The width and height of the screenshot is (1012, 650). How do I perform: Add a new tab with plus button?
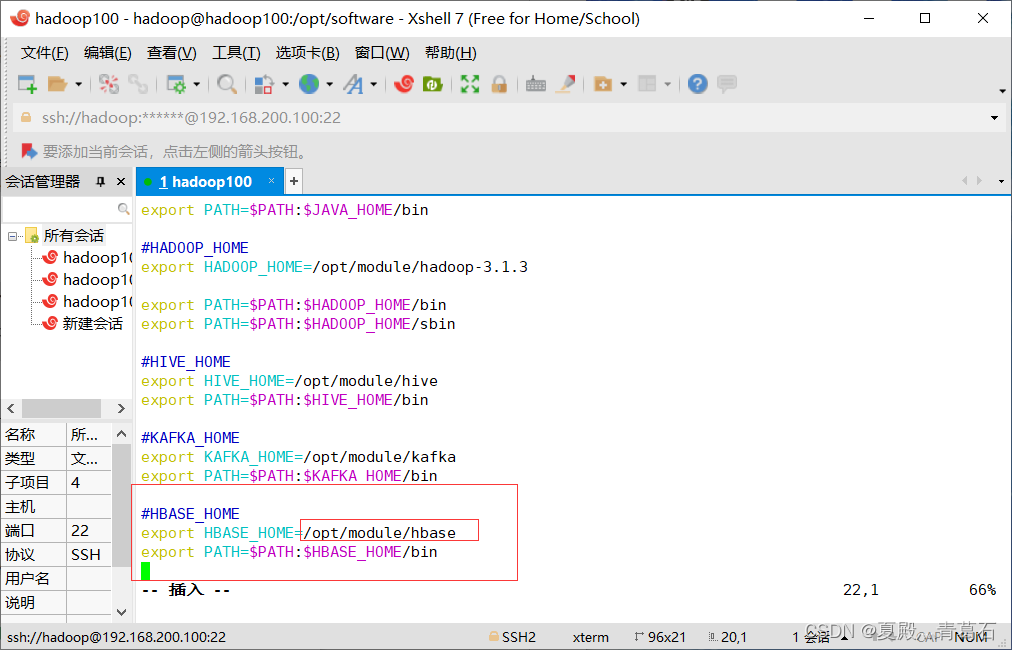tap(294, 181)
